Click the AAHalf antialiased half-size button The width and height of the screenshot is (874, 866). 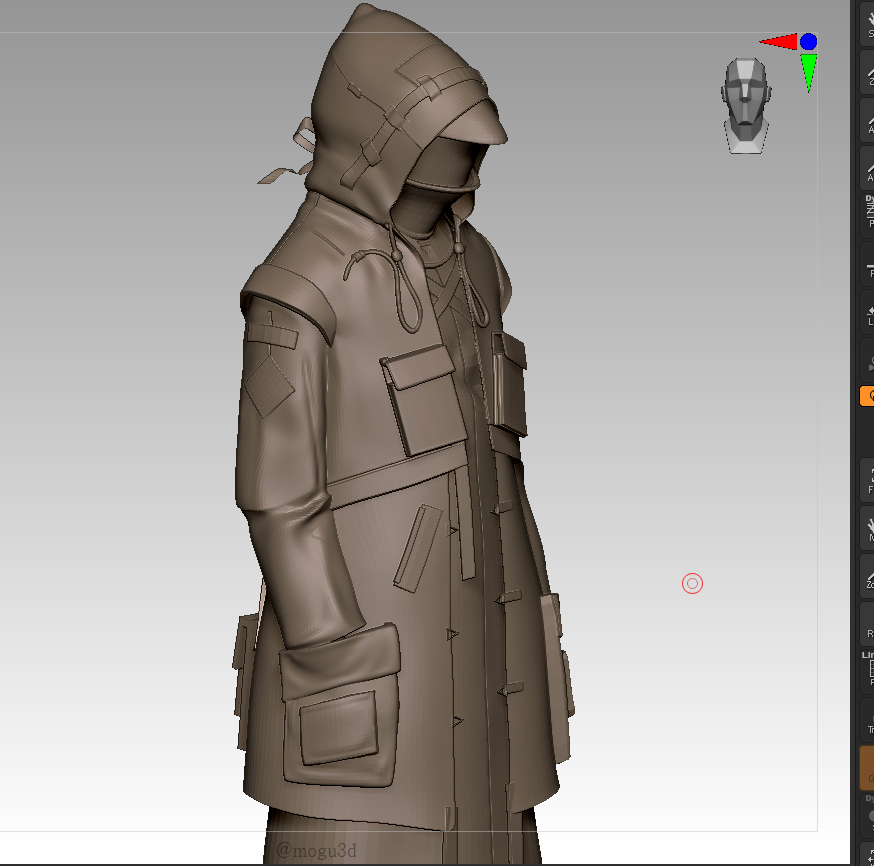tap(868, 166)
